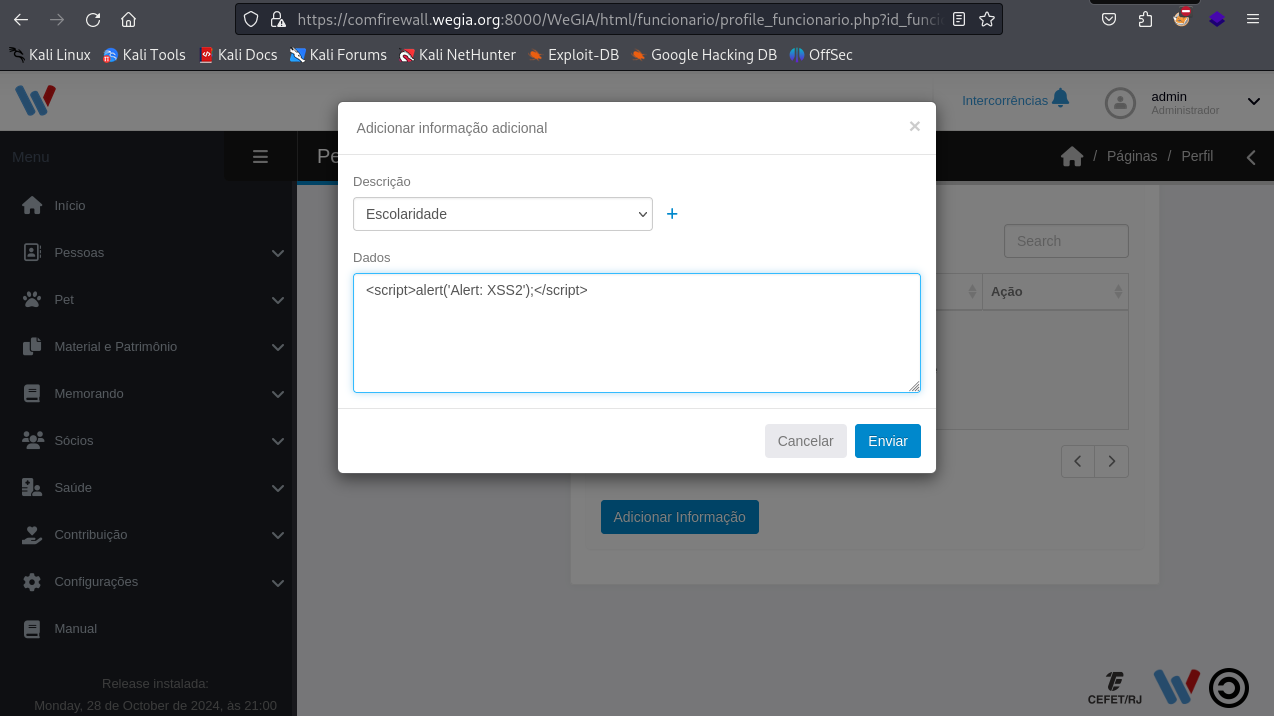Screen dimensions: 1274x716
Task: Expand the Pet sidebar menu
Action: click(x=148, y=300)
